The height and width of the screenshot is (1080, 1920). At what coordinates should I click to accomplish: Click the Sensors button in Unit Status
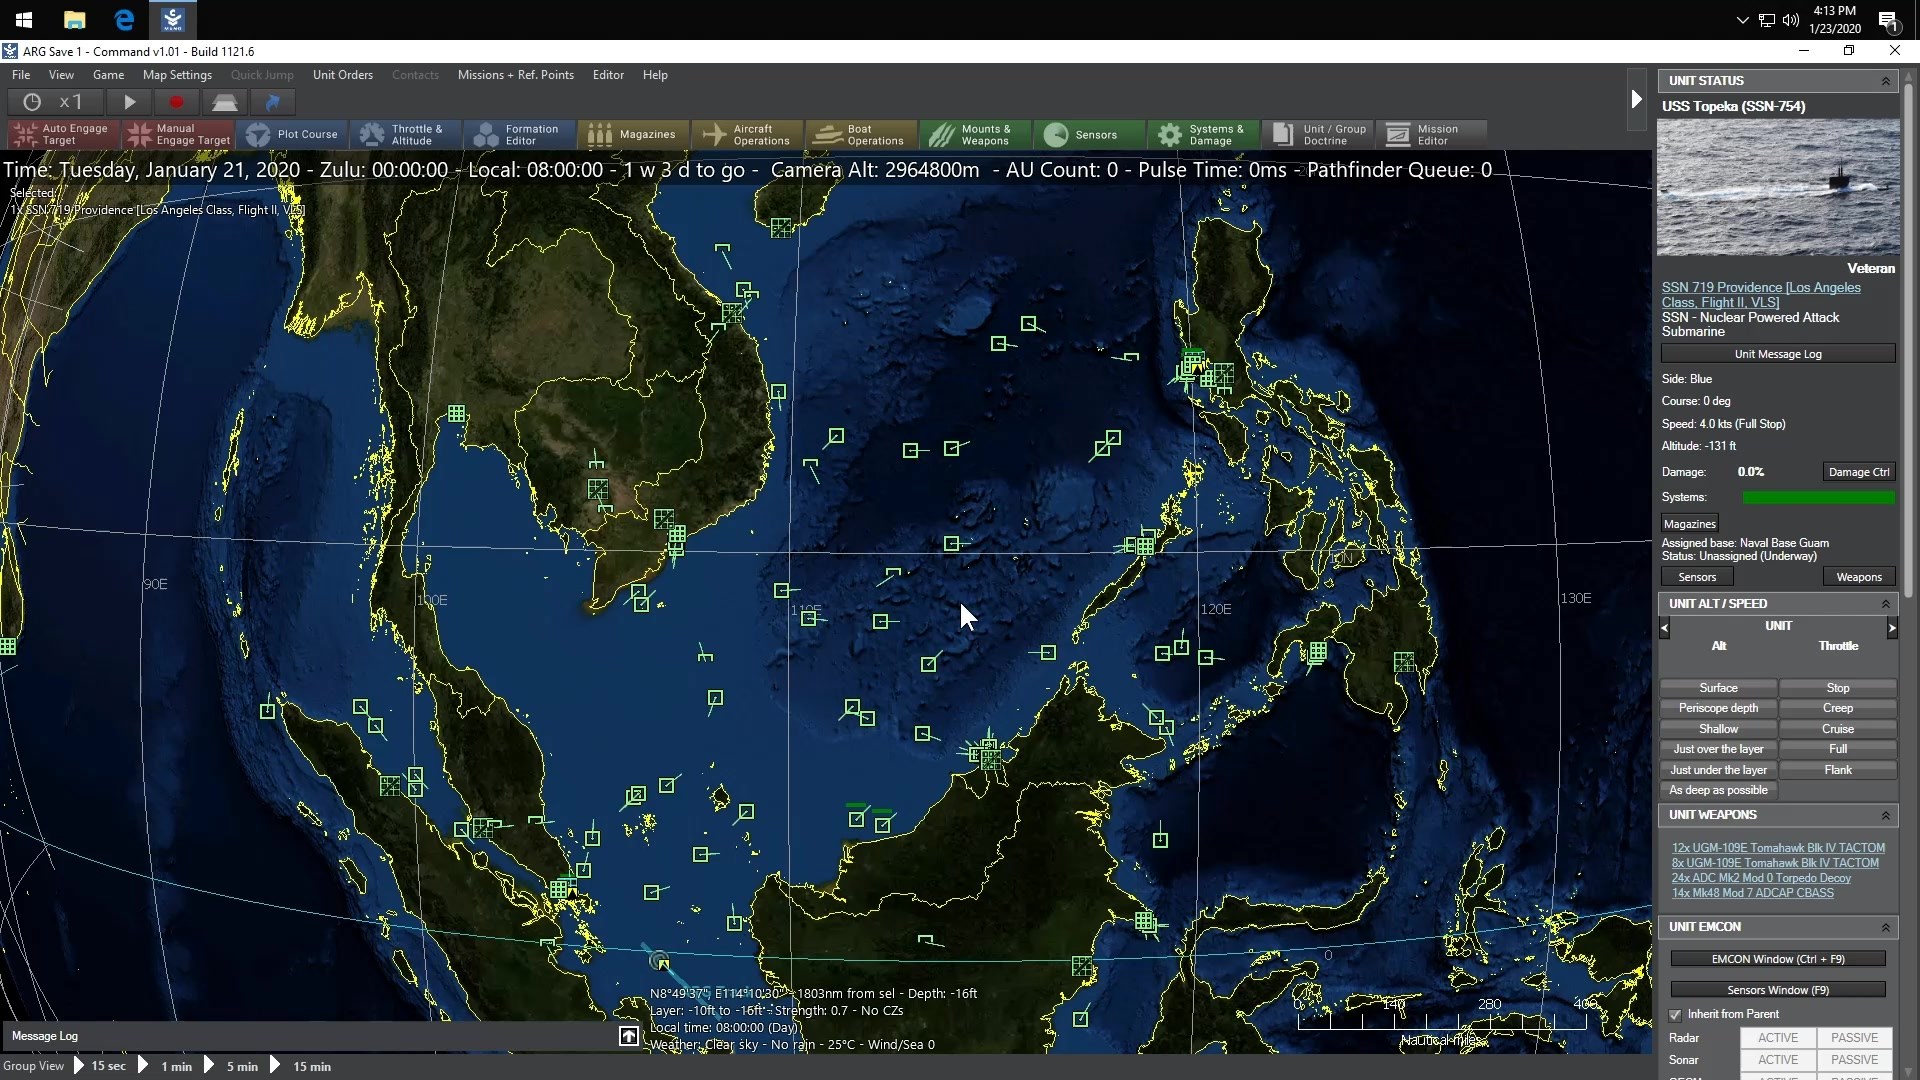(x=1697, y=577)
